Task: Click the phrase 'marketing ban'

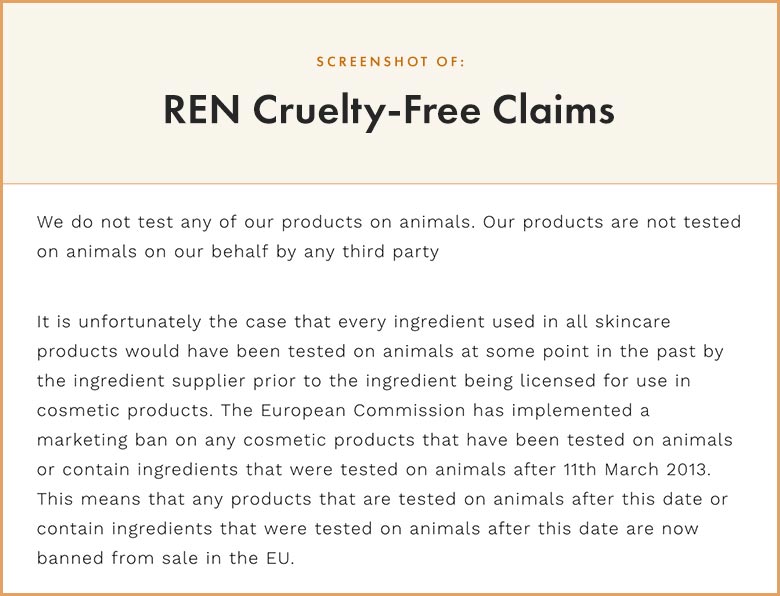Action: coord(102,440)
